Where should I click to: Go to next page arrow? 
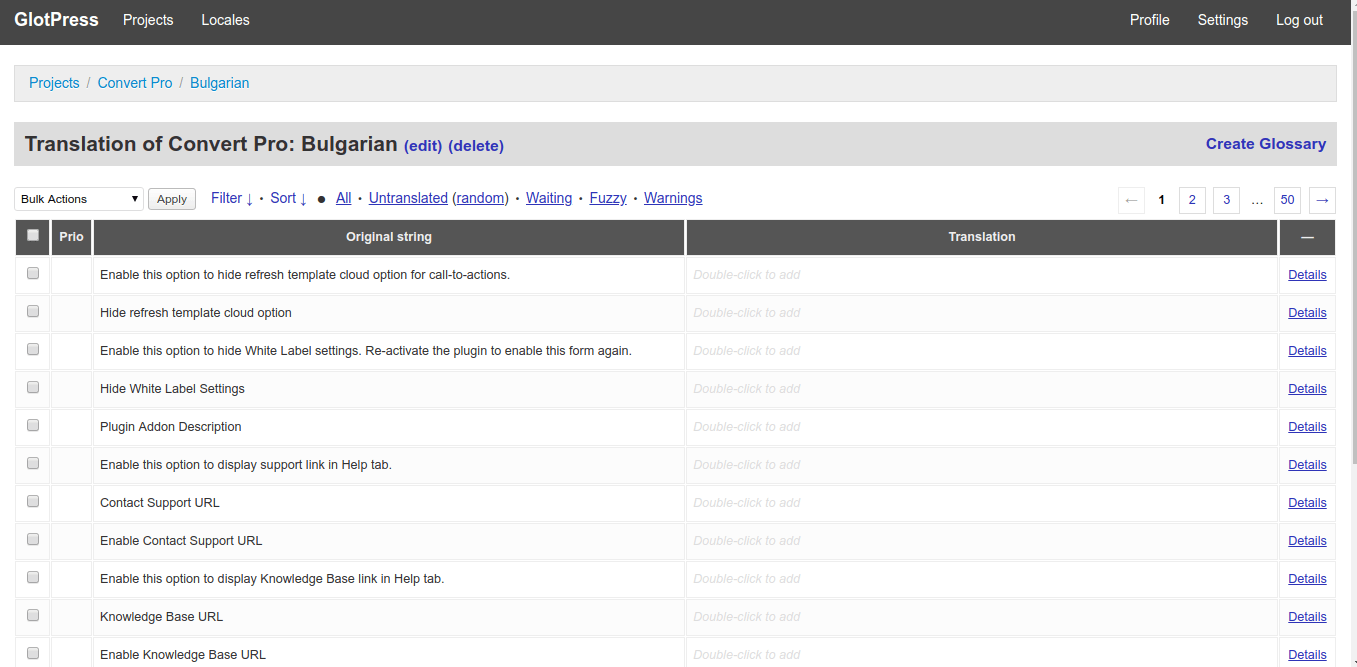1322,200
